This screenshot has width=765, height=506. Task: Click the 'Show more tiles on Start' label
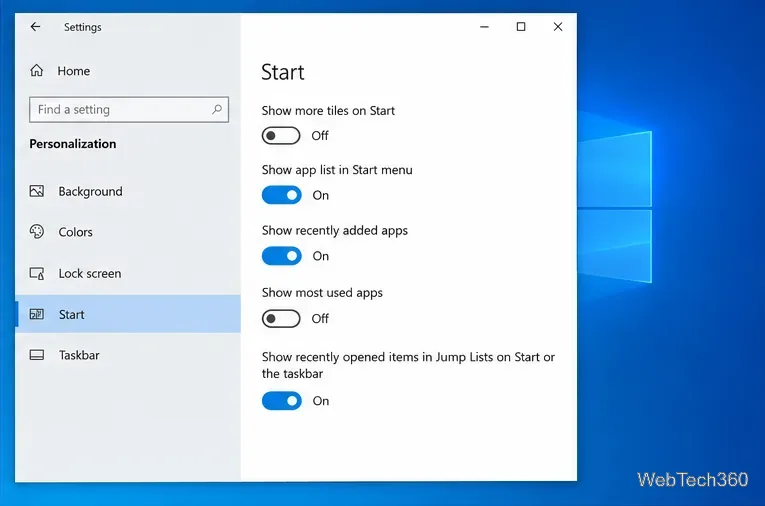pyautogui.click(x=328, y=111)
